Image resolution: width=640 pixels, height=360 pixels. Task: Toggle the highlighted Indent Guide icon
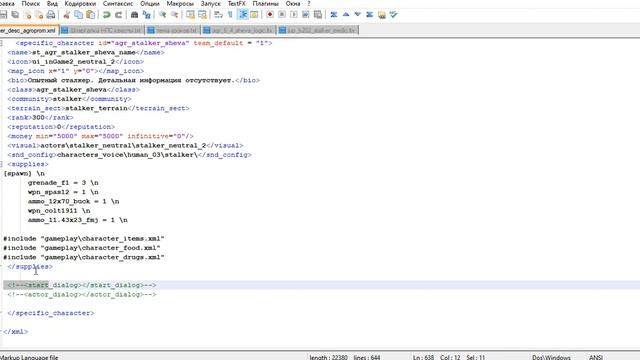pyautogui.click(x=243, y=15)
